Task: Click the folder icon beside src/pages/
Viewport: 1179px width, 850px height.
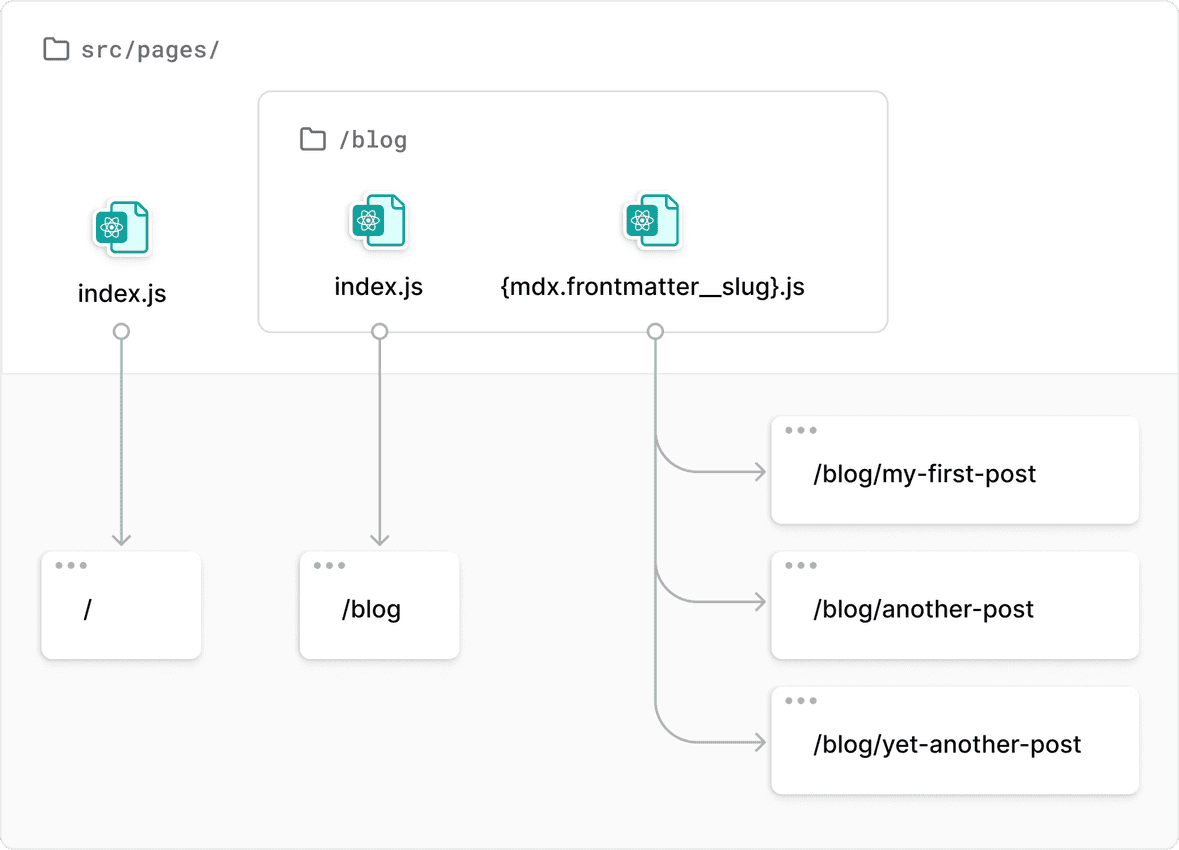Action: click(x=56, y=48)
